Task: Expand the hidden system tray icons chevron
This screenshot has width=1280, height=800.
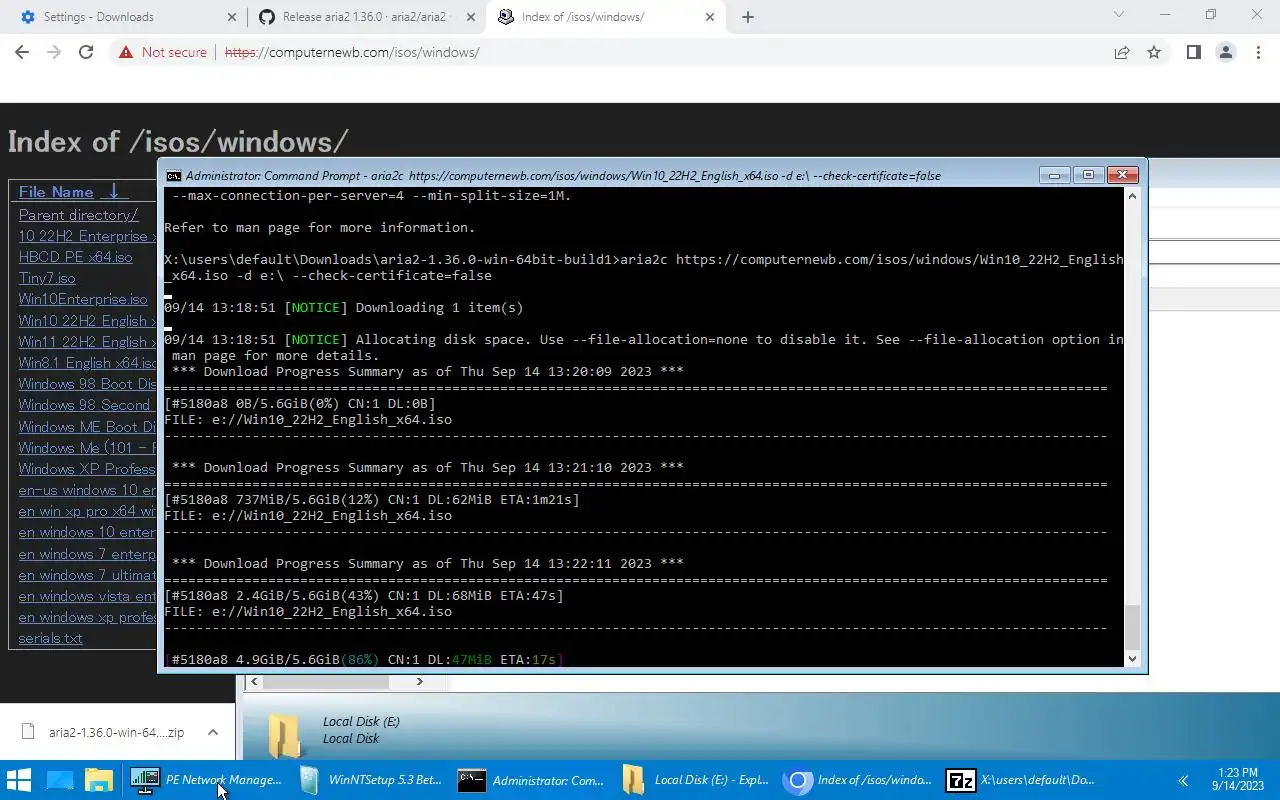Action: pos(1183,780)
